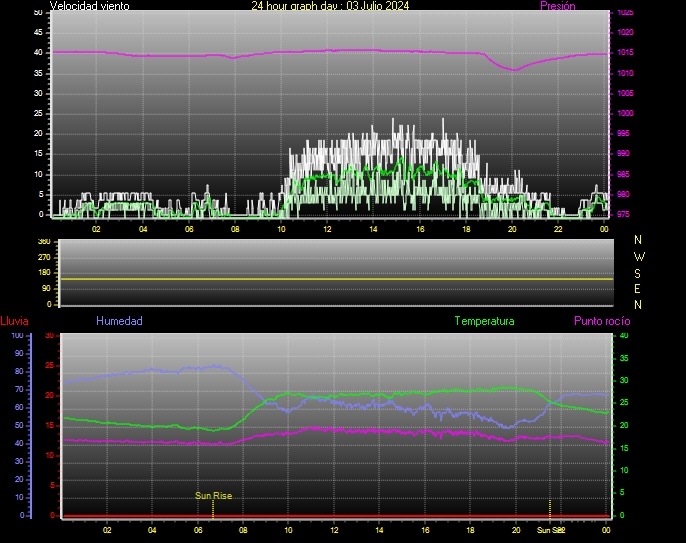Select pressure axis value "985"
The image size is (686, 543).
coord(623,174)
